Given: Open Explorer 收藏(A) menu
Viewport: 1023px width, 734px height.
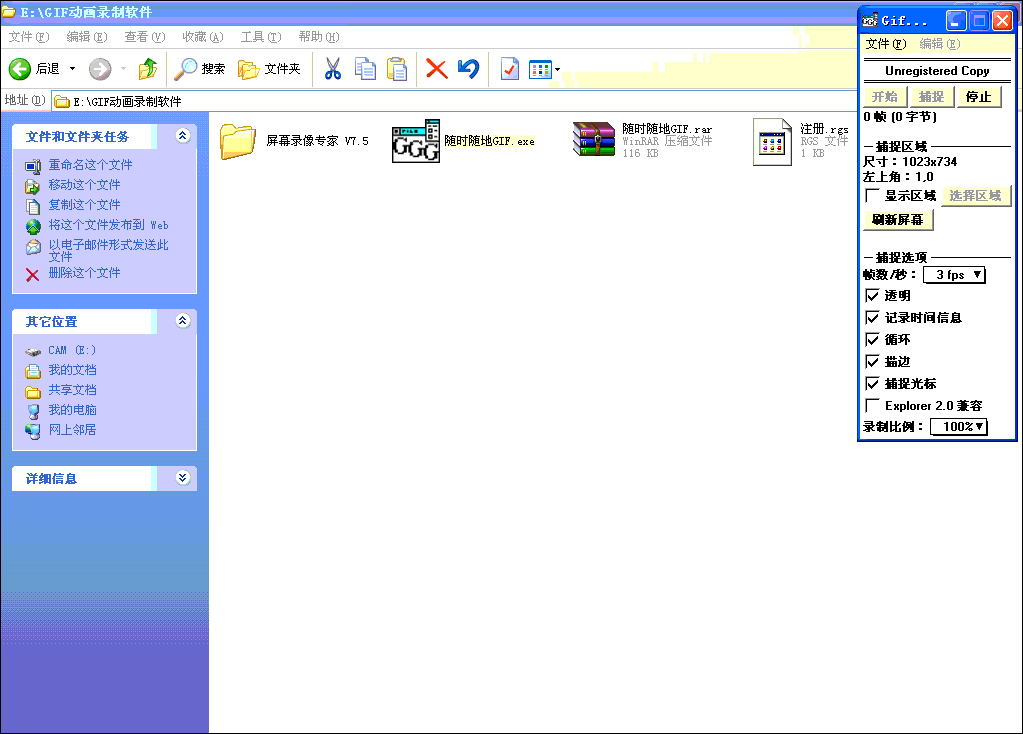Looking at the screenshot, I should tap(203, 37).
